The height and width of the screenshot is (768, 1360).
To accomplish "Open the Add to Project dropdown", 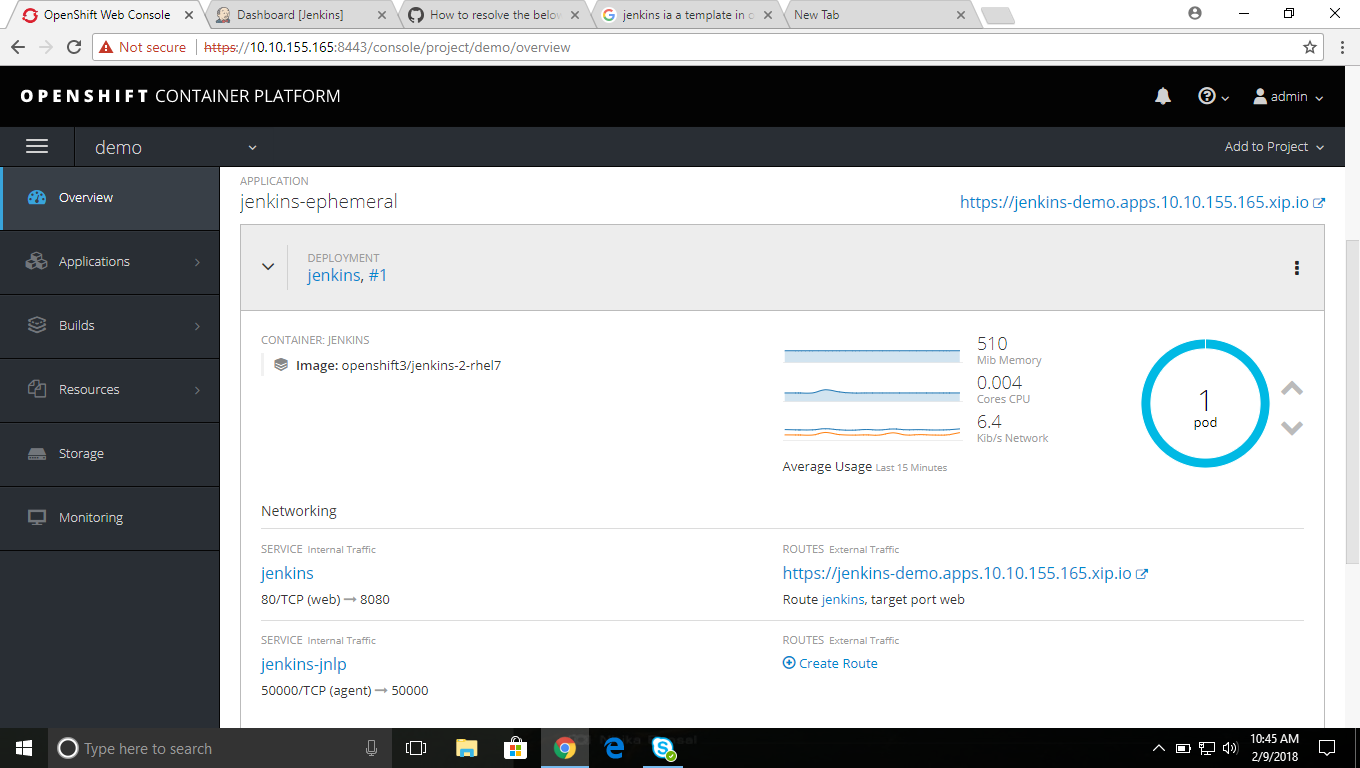I will (1274, 146).
